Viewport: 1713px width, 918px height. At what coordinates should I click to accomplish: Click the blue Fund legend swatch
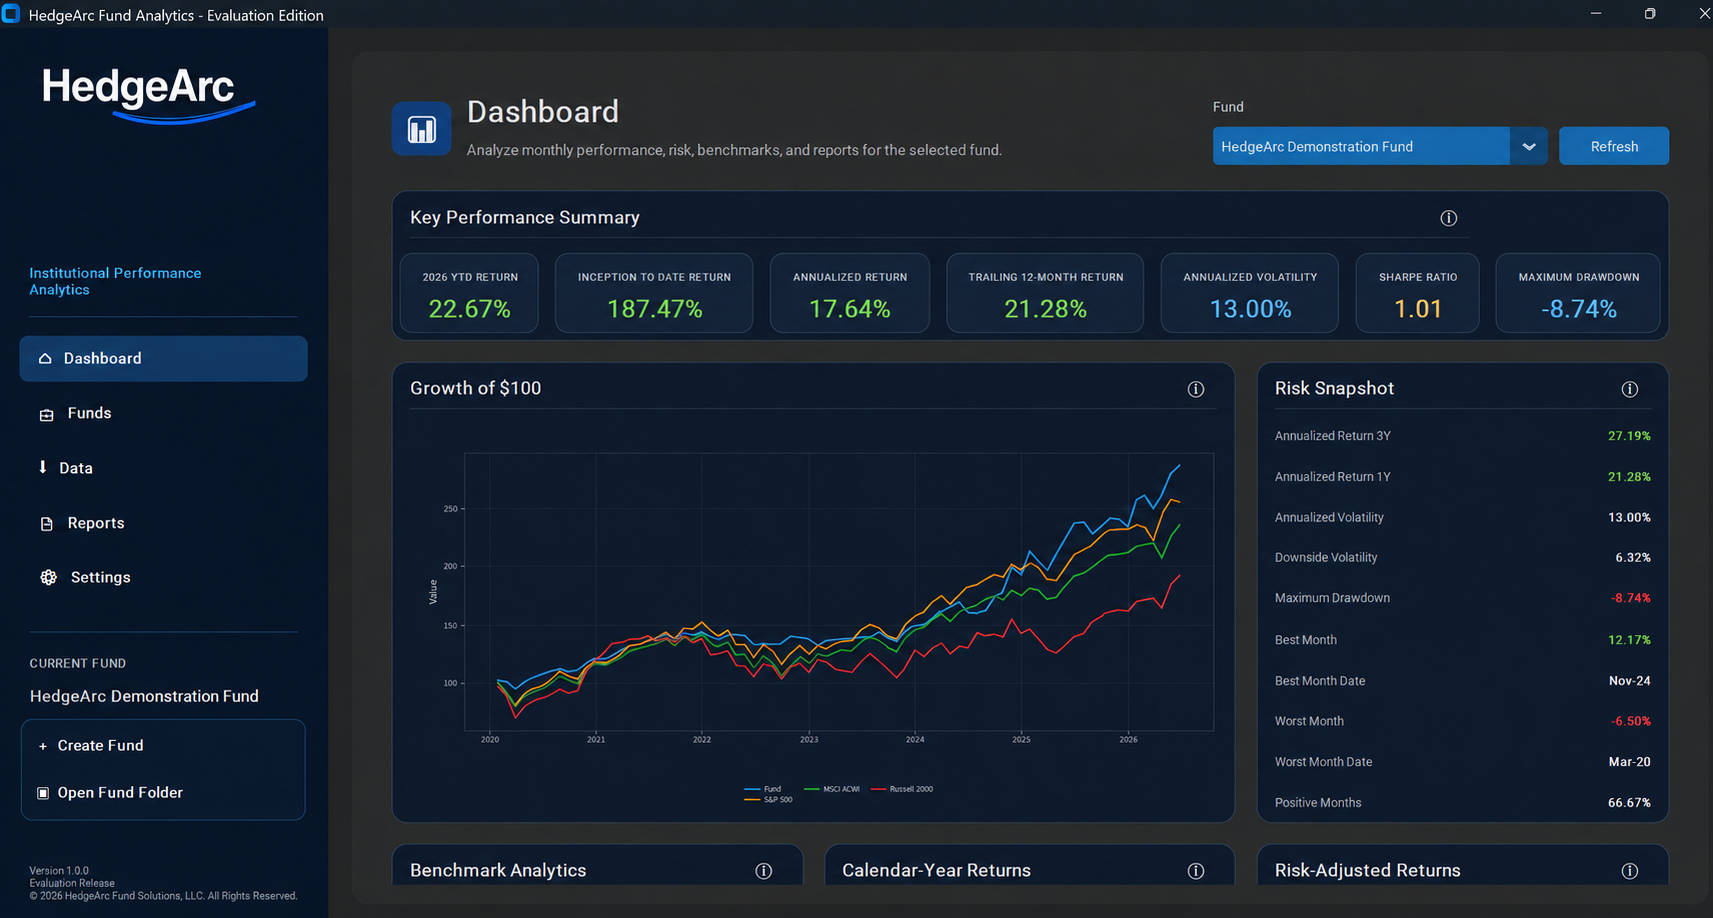(x=752, y=789)
